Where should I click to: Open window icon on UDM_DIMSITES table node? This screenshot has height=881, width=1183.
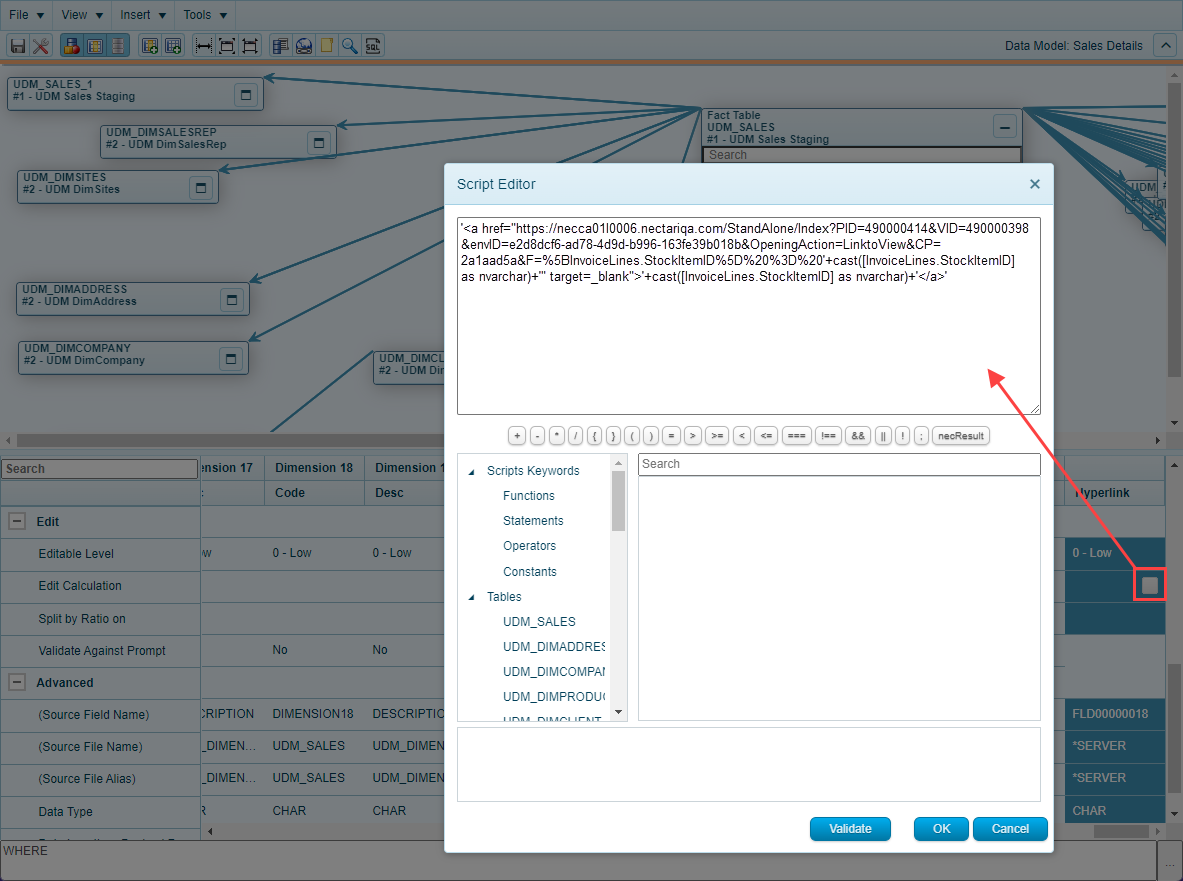click(x=200, y=188)
